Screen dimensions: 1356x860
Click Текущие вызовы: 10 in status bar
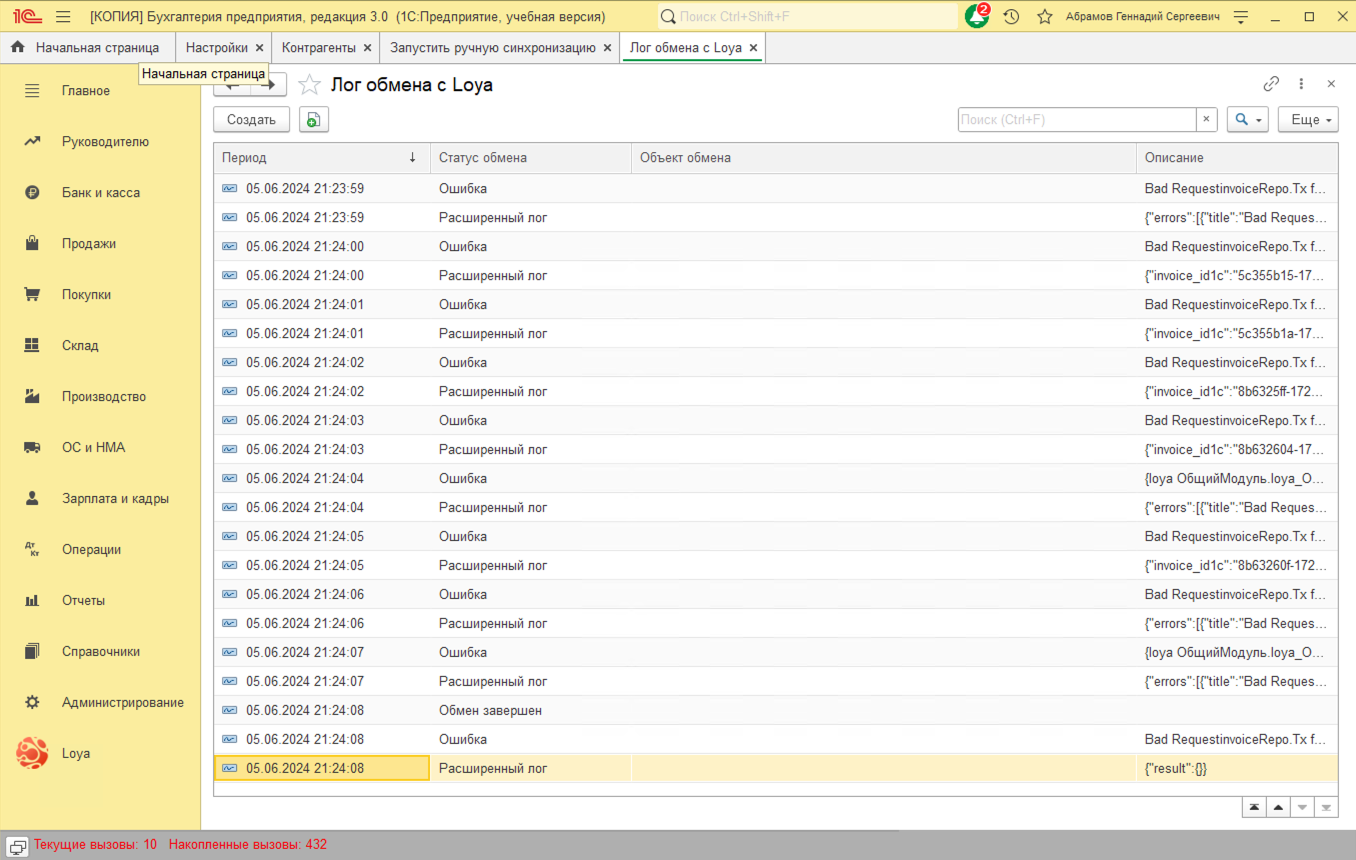point(95,845)
